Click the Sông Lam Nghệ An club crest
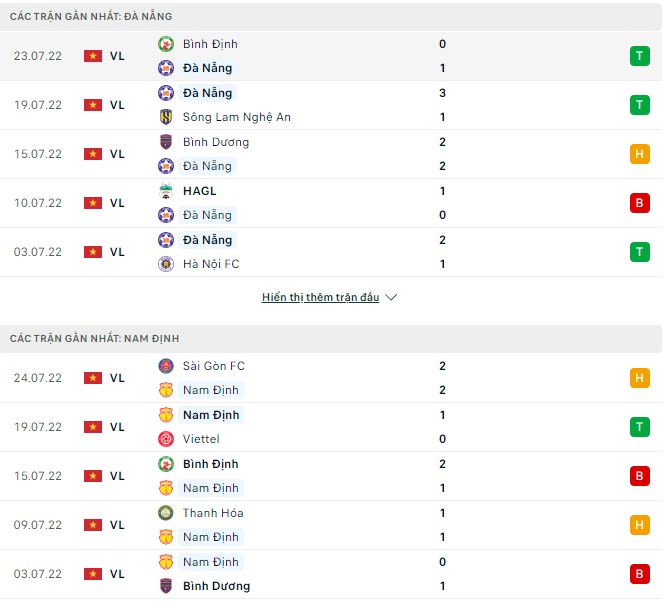This screenshot has height=603, width=670. coord(166,117)
